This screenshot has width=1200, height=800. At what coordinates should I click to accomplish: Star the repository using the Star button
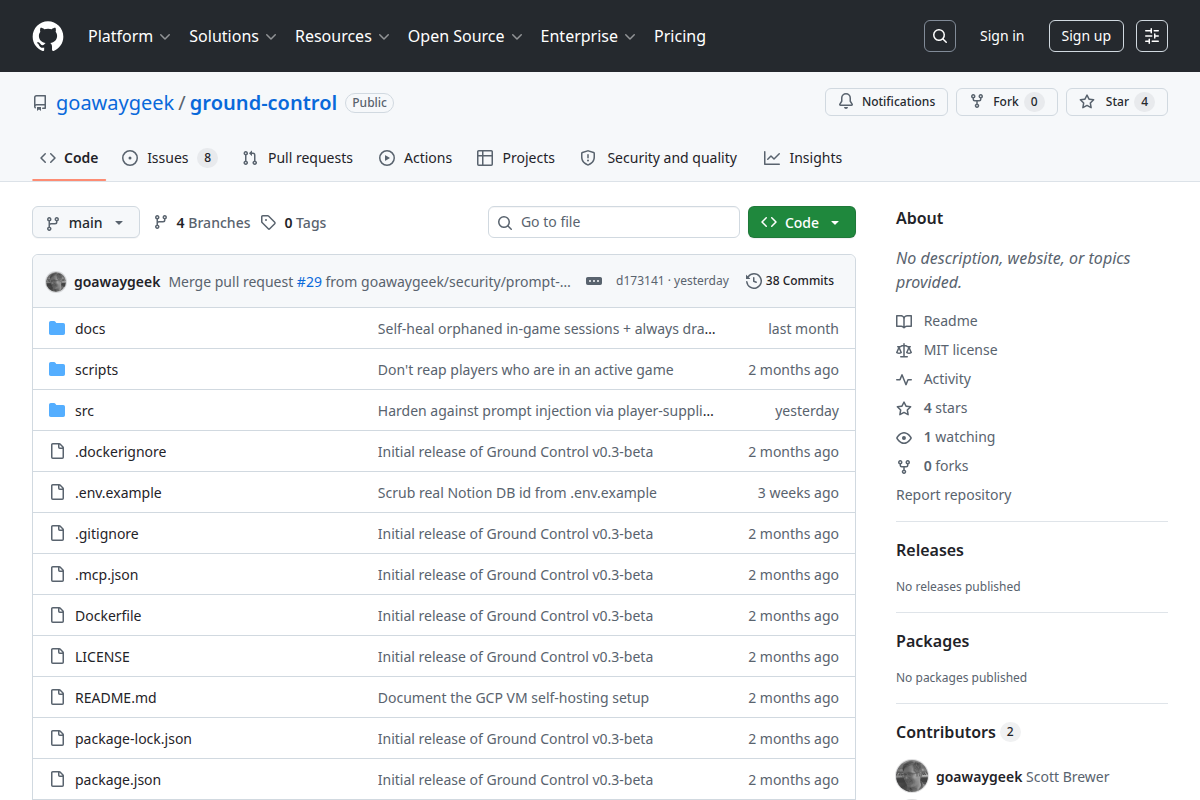click(1117, 102)
